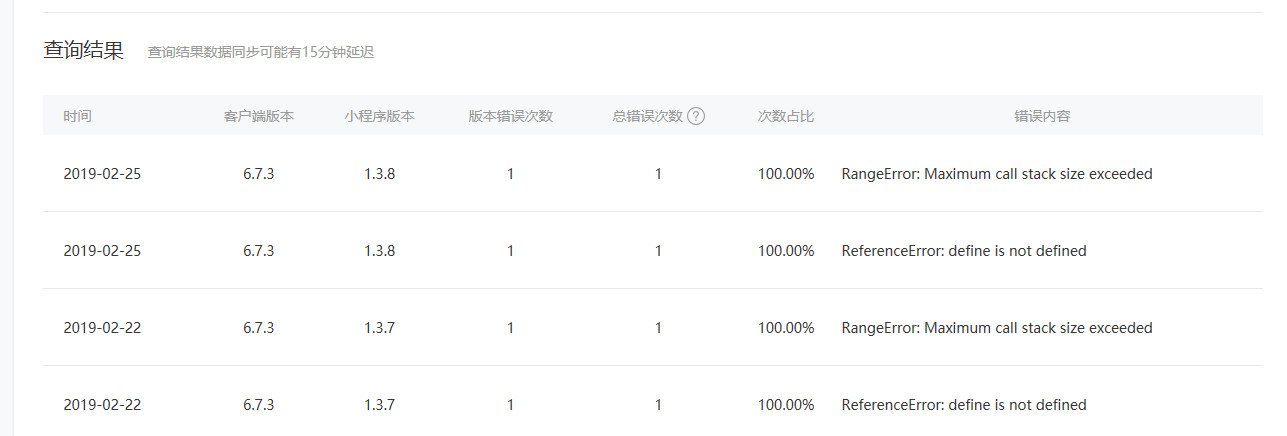1287x436 pixels.
Task: Click the first 2019-02-25 date cell
Action: (x=102, y=174)
